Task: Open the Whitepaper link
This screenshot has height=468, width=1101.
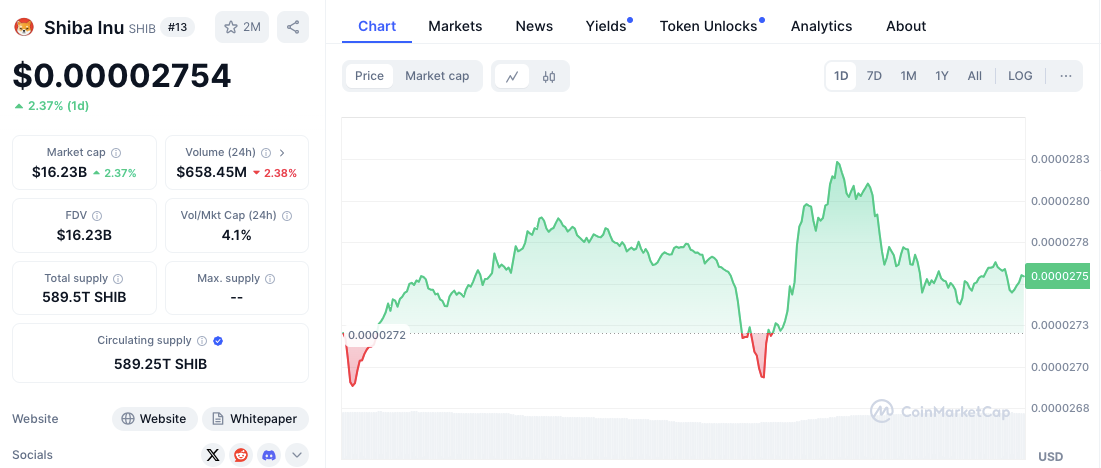Action: (x=256, y=419)
